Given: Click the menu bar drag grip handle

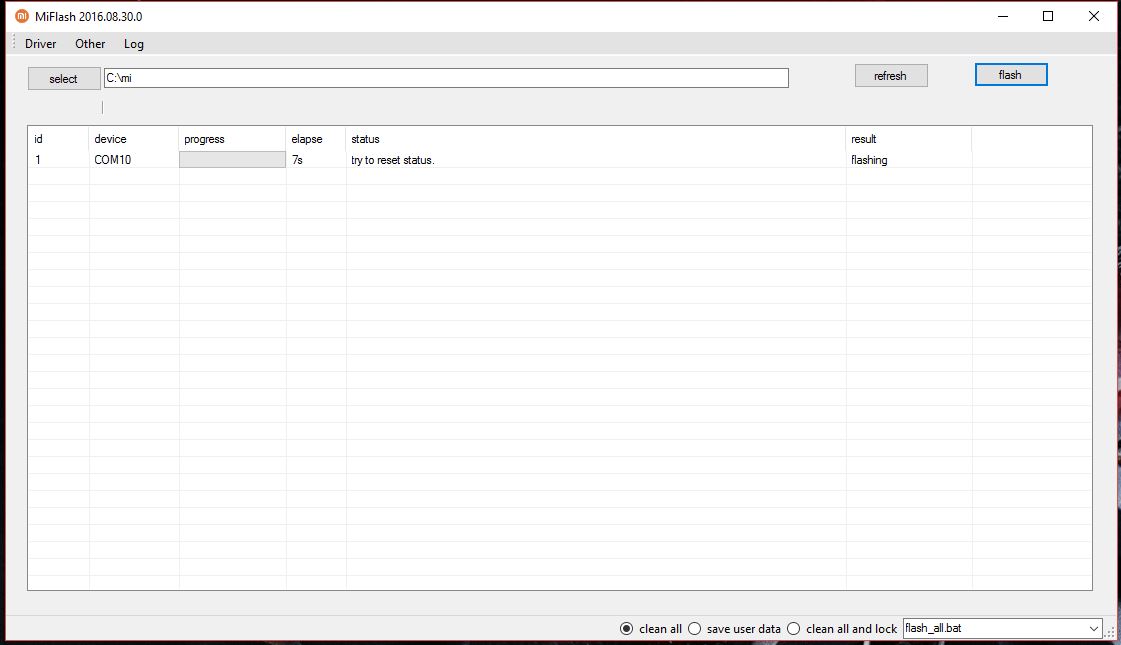Looking at the screenshot, I should 14,43.
